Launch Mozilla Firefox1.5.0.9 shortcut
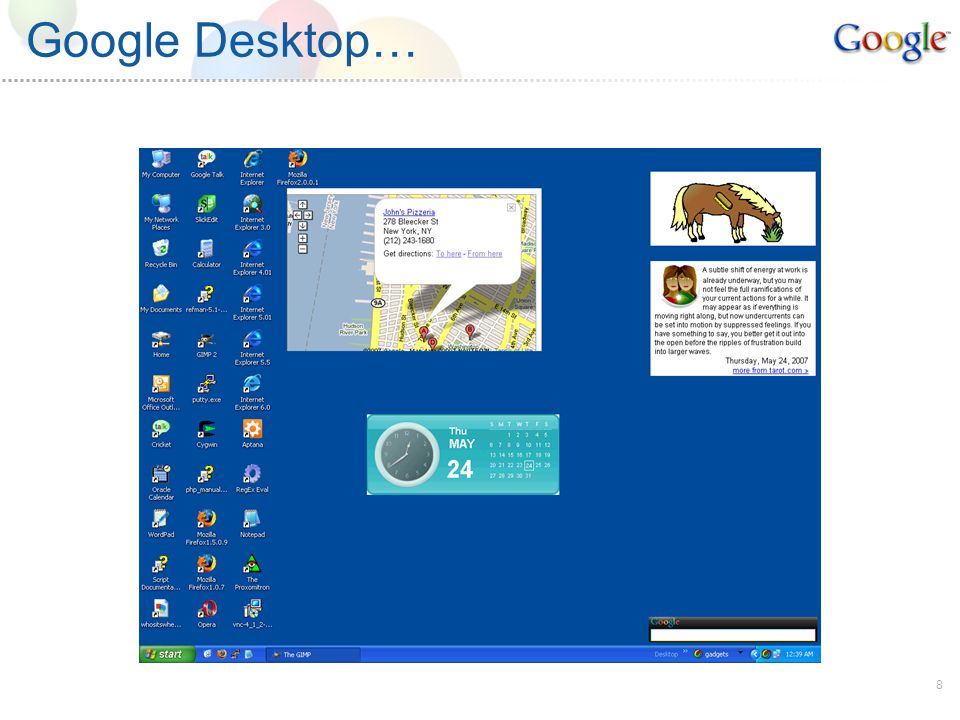Screen dimensions: 960x720 [x=207, y=527]
